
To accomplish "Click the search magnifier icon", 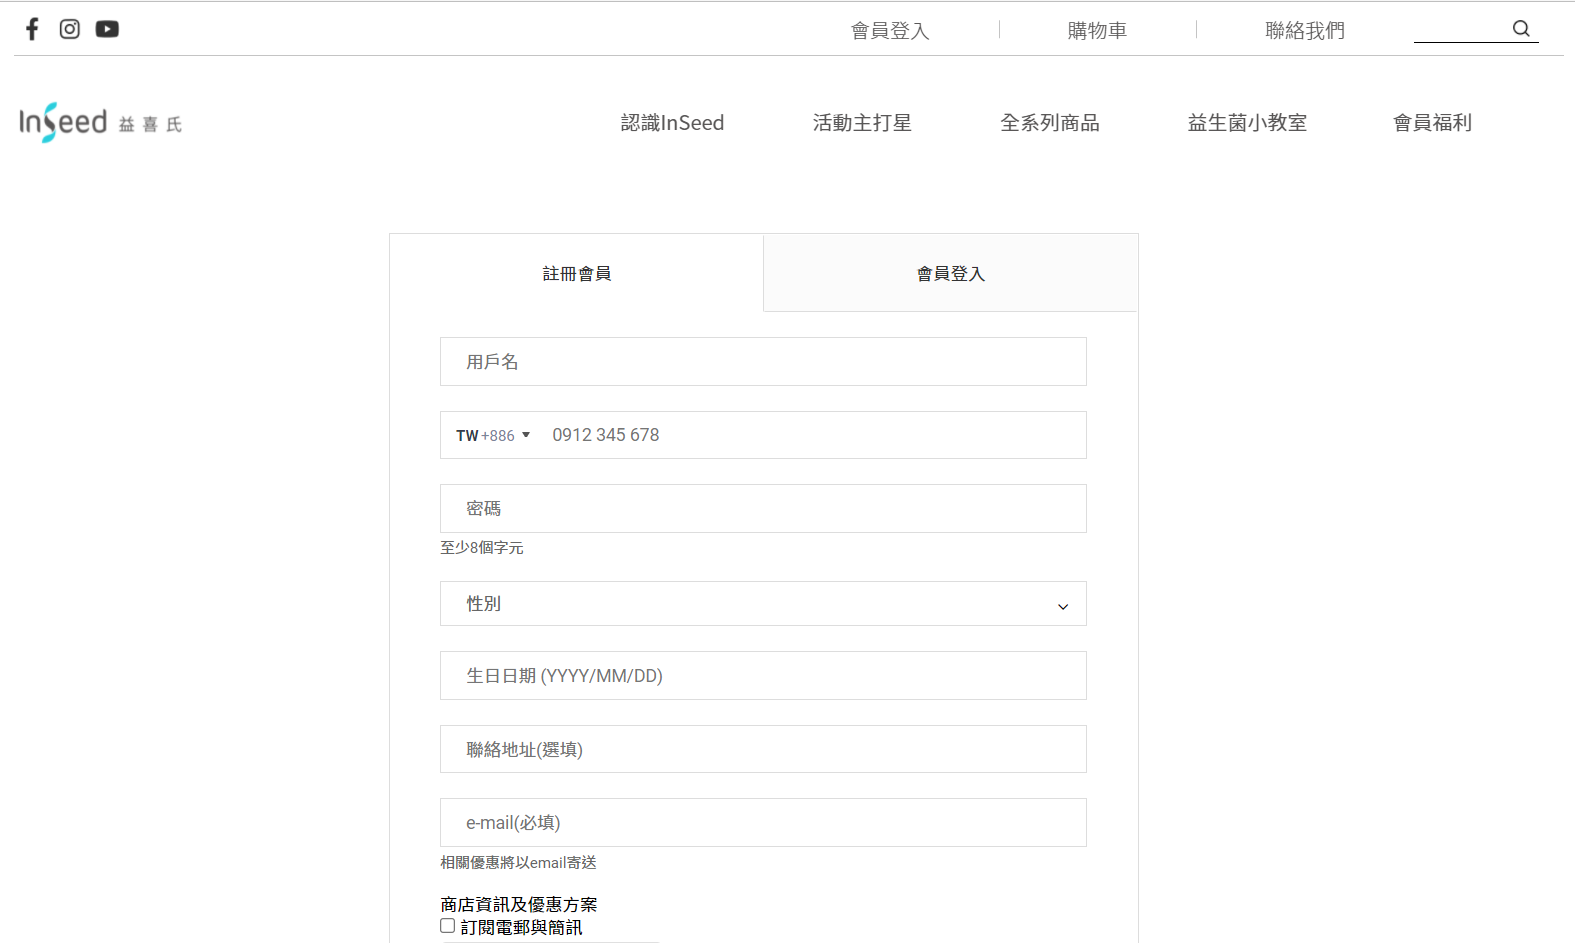I will (x=1521, y=29).
